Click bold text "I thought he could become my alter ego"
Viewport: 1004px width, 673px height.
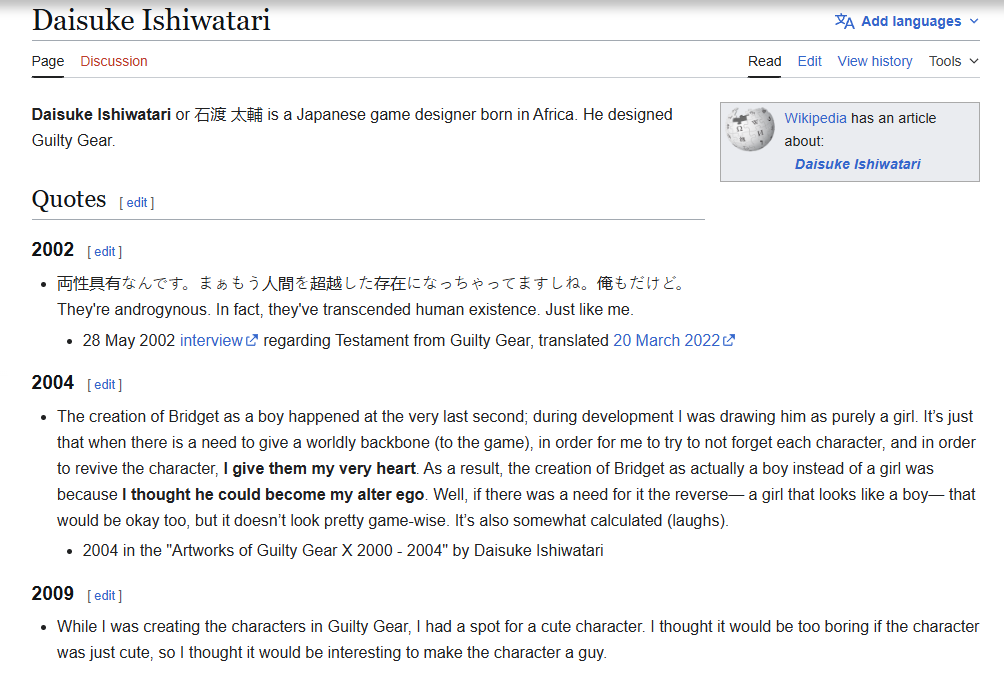[x=273, y=495]
